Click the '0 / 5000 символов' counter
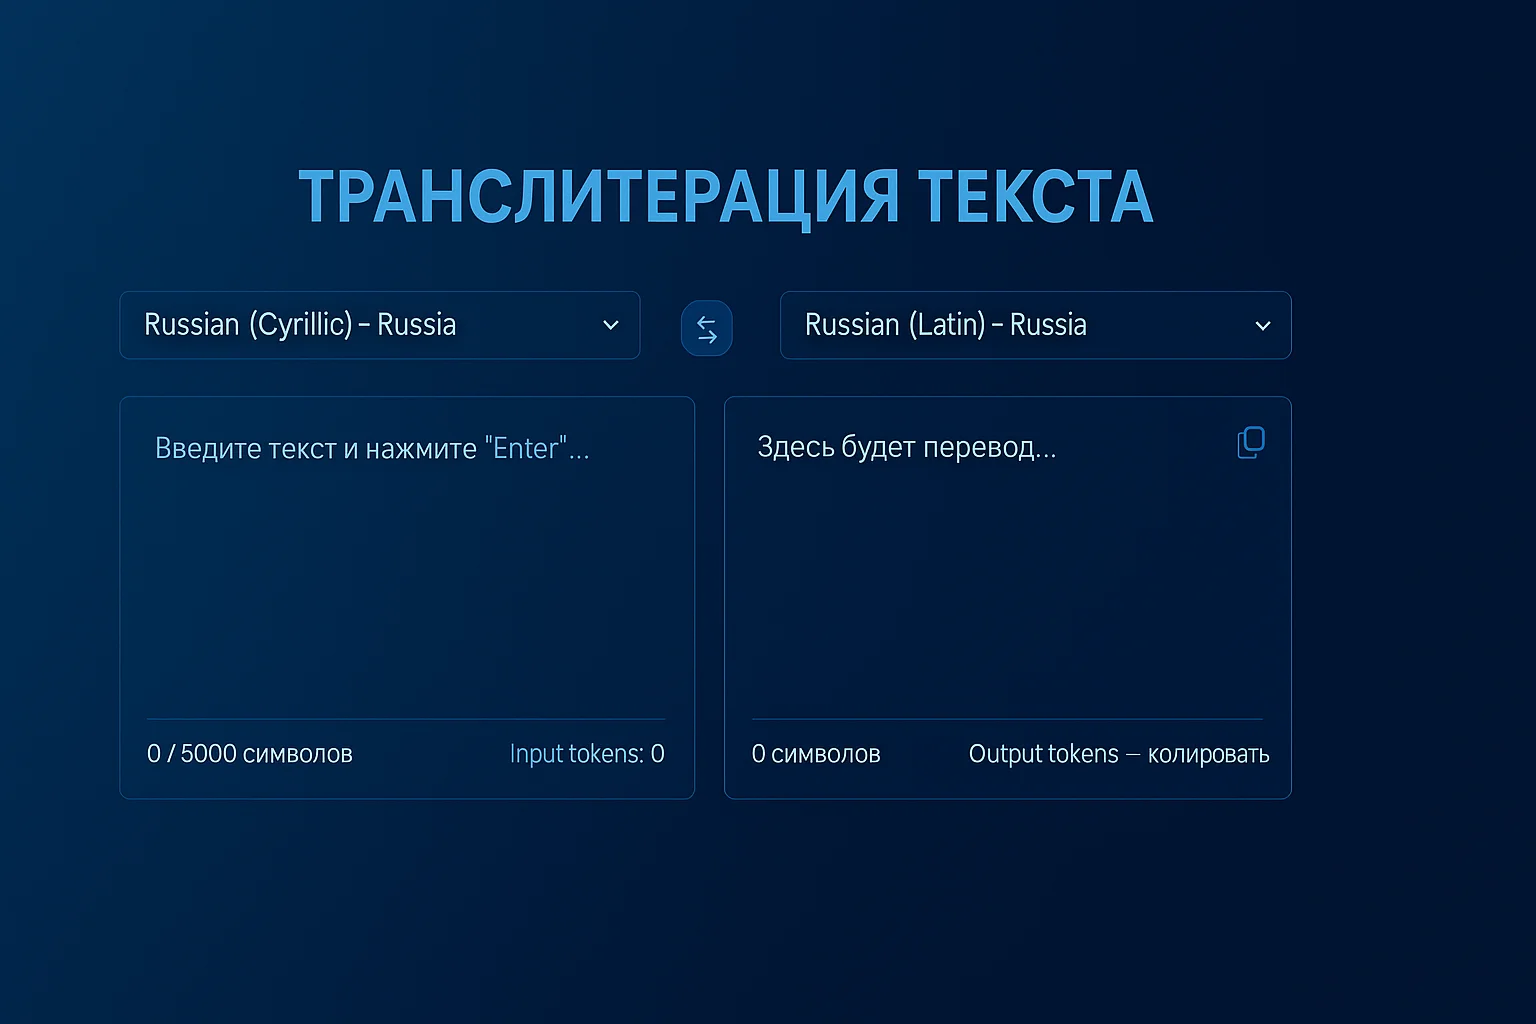Image resolution: width=1536 pixels, height=1024 pixels. point(250,754)
